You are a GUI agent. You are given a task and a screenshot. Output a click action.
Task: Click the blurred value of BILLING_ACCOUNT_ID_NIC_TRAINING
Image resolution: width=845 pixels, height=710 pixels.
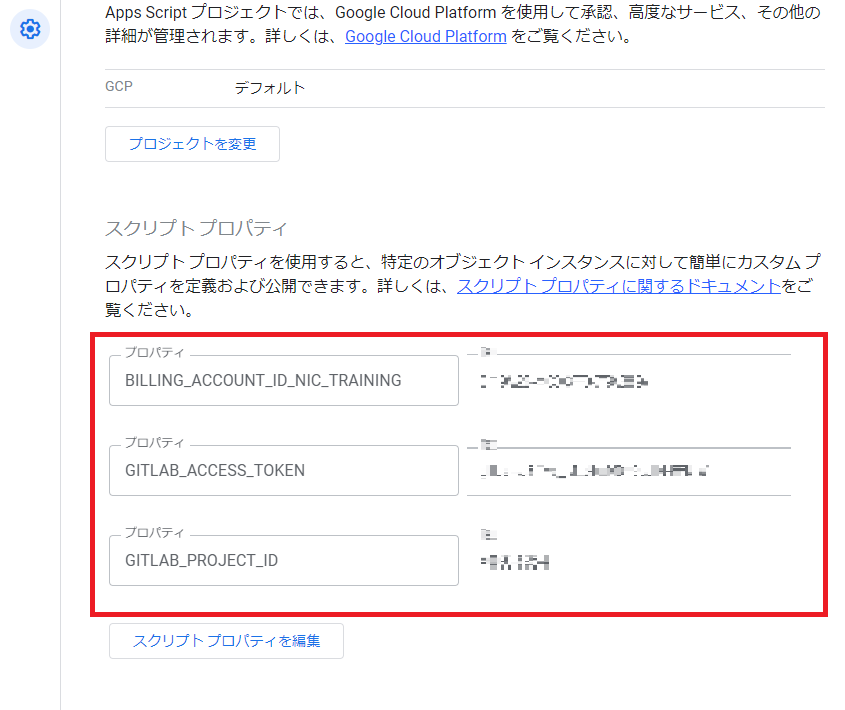click(x=564, y=382)
